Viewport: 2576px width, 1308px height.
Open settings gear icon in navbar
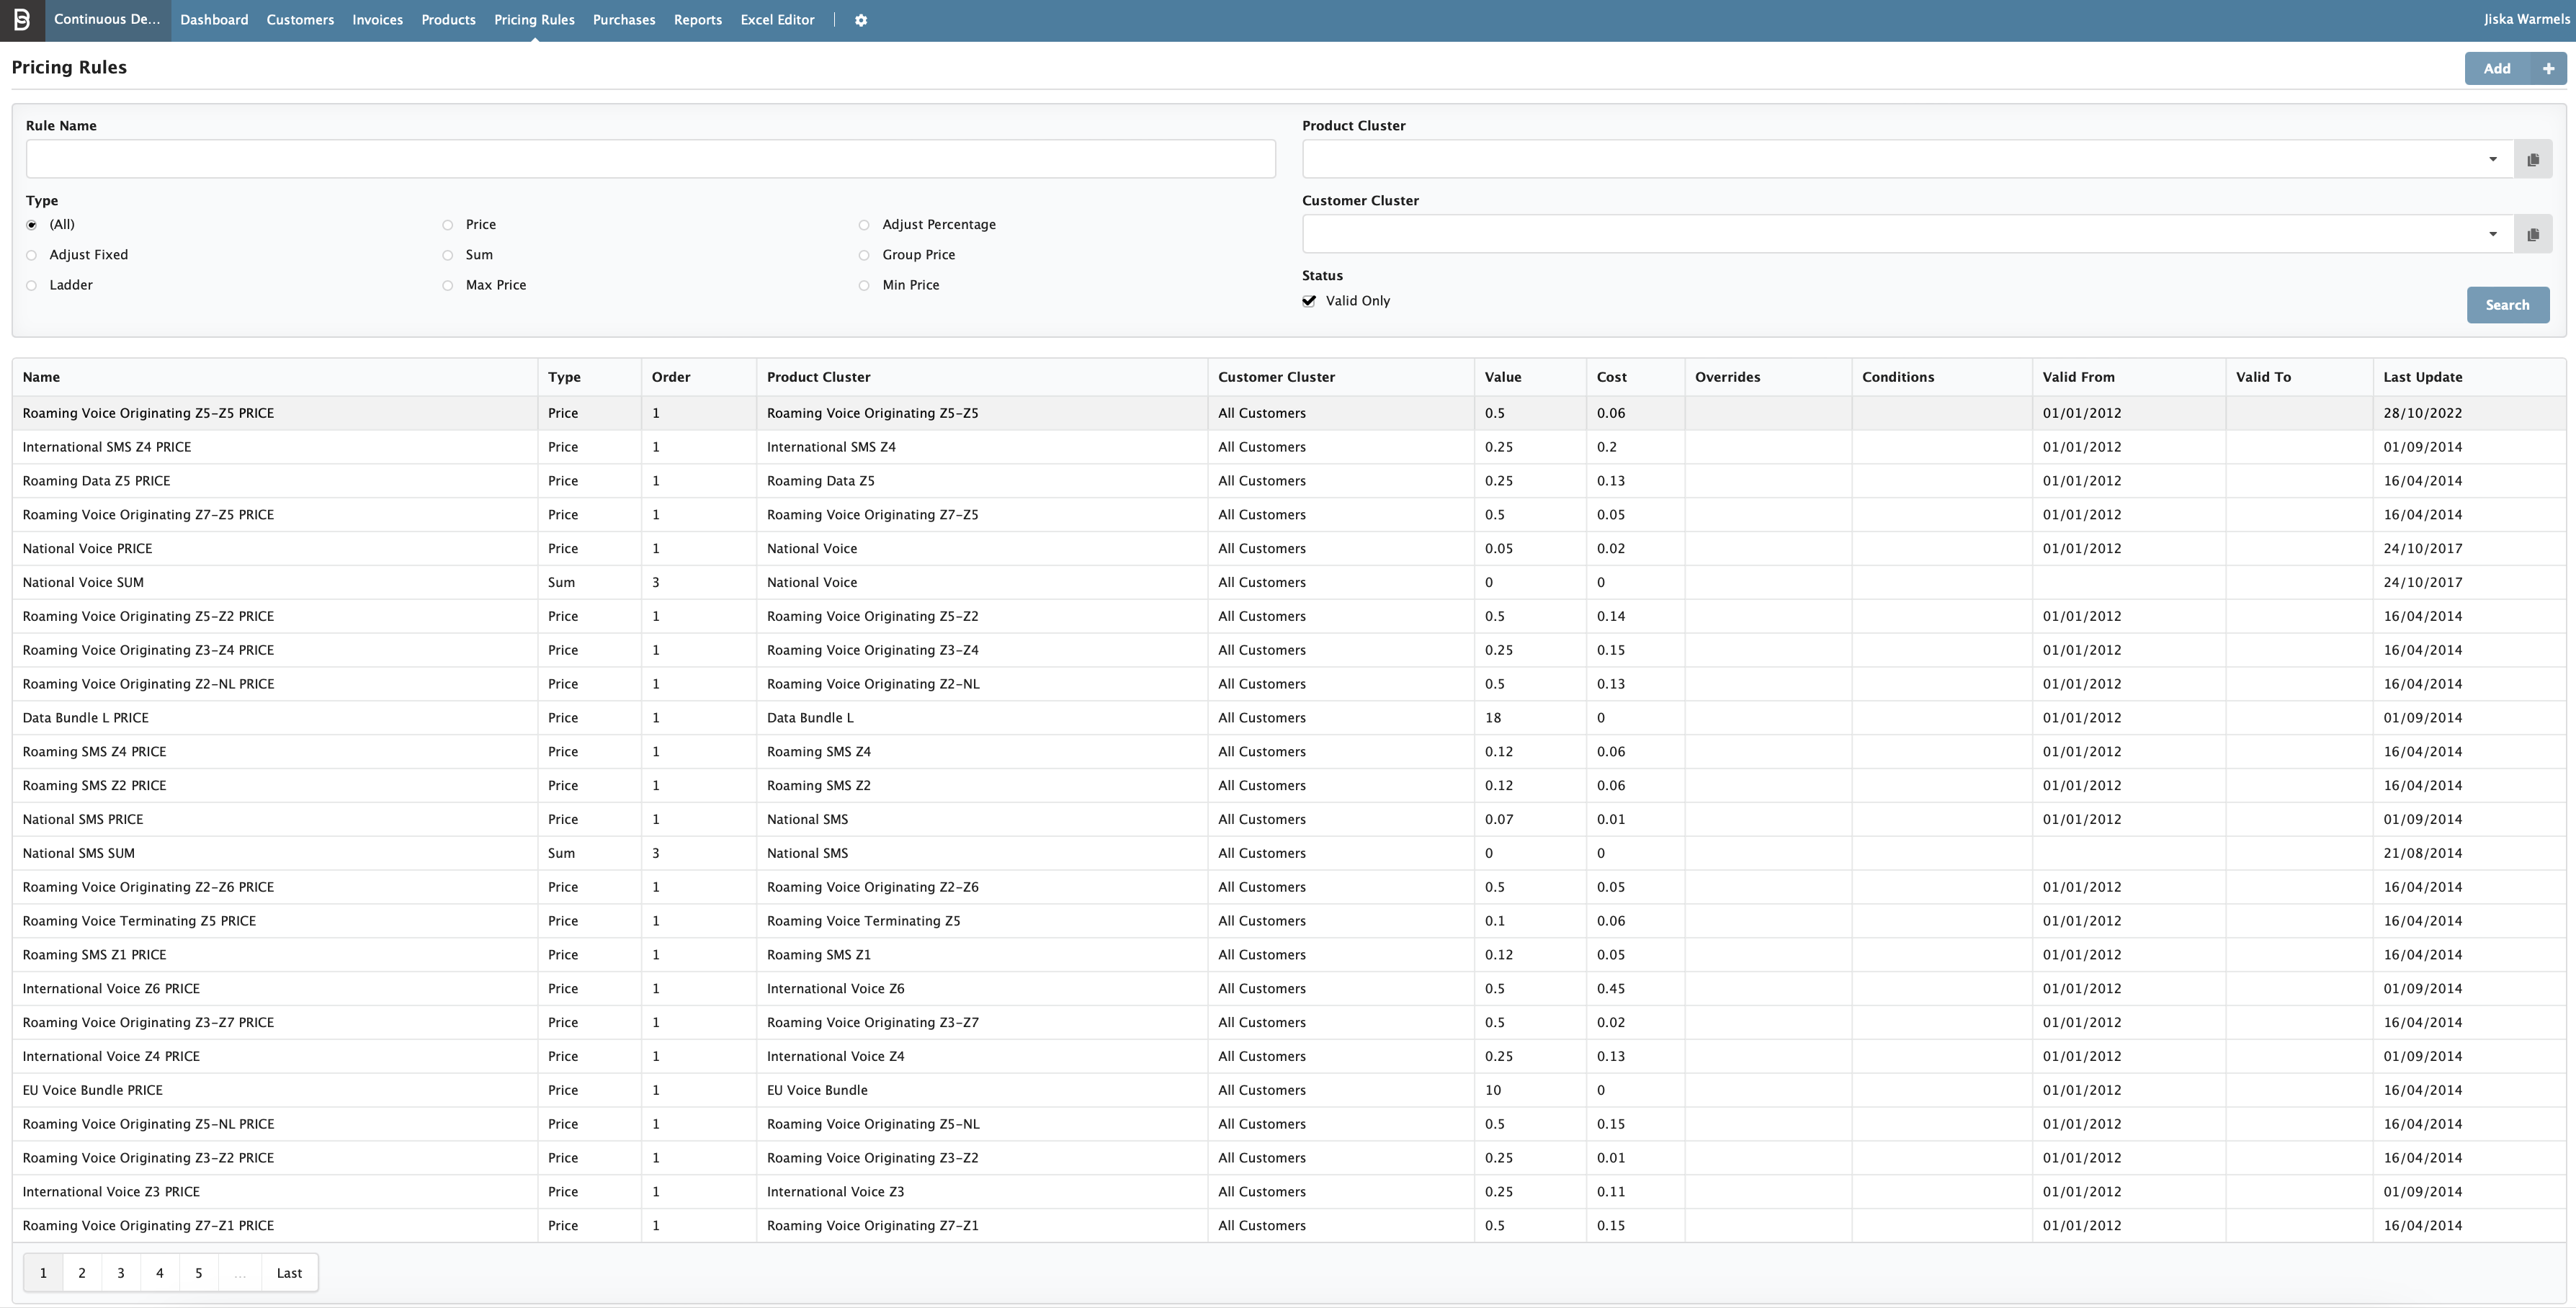click(x=860, y=20)
